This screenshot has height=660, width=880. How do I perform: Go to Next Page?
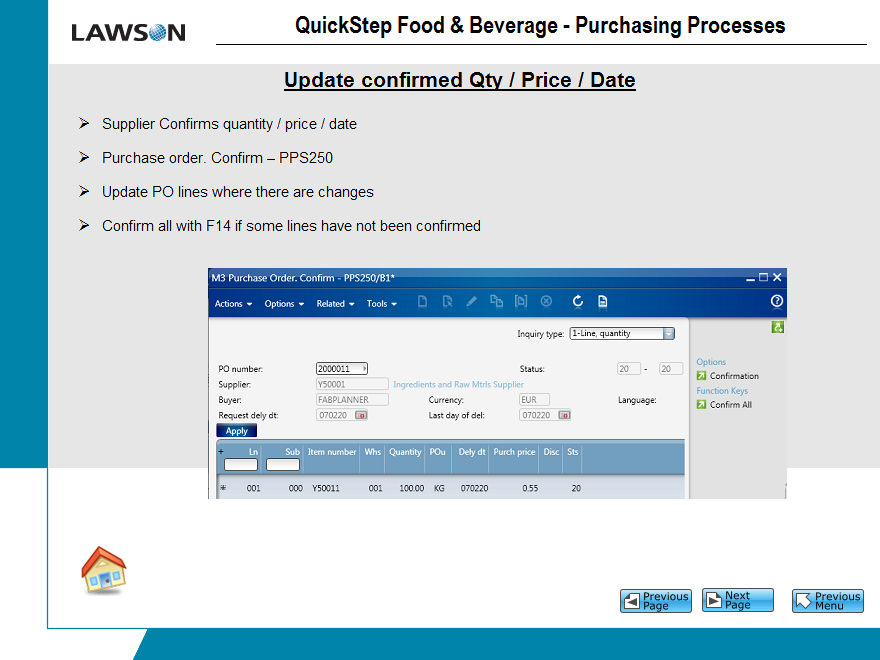[x=738, y=600]
